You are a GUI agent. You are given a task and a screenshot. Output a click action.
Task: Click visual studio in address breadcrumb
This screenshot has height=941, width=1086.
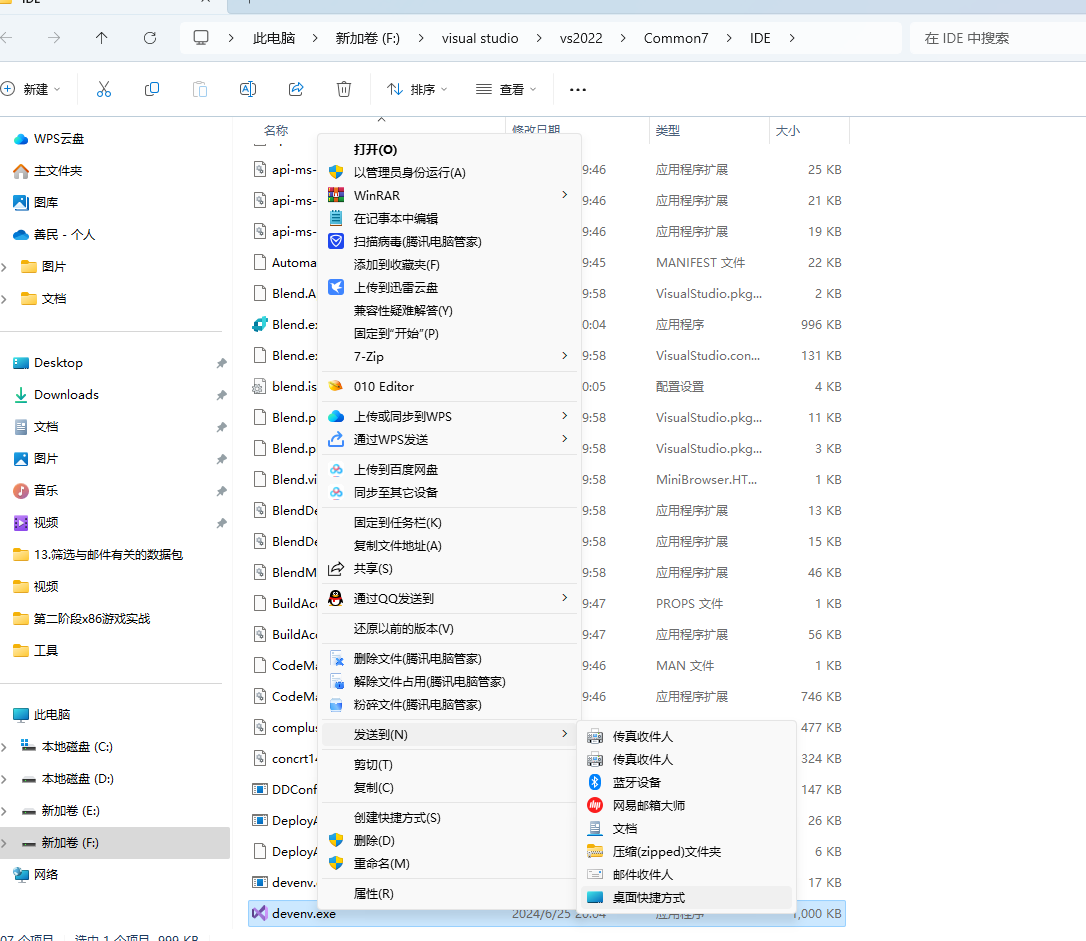click(480, 38)
